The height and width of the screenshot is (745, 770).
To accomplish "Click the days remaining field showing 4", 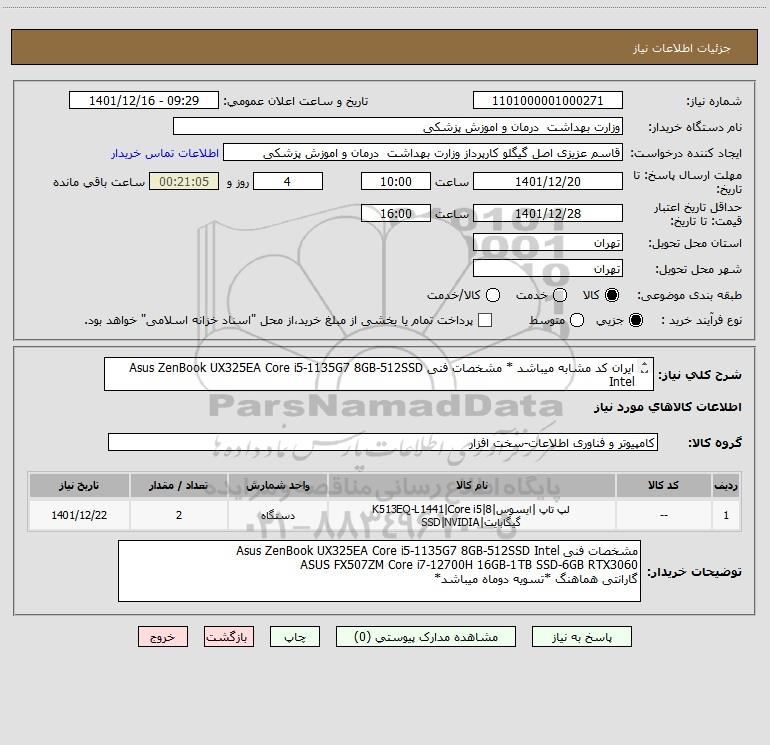I will pyautogui.click(x=288, y=181).
